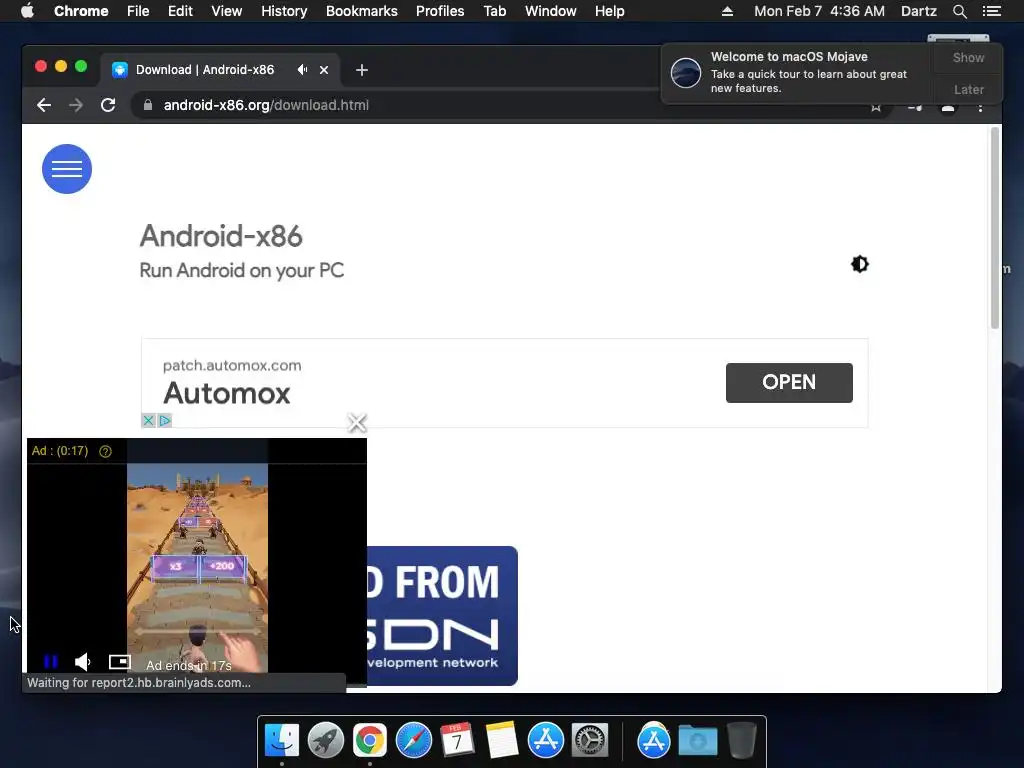Image resolution: width=1024 pixels, height=768 pixels.
Task: Click Show on macOS Mojave notification
Action: tap(968, 57)
